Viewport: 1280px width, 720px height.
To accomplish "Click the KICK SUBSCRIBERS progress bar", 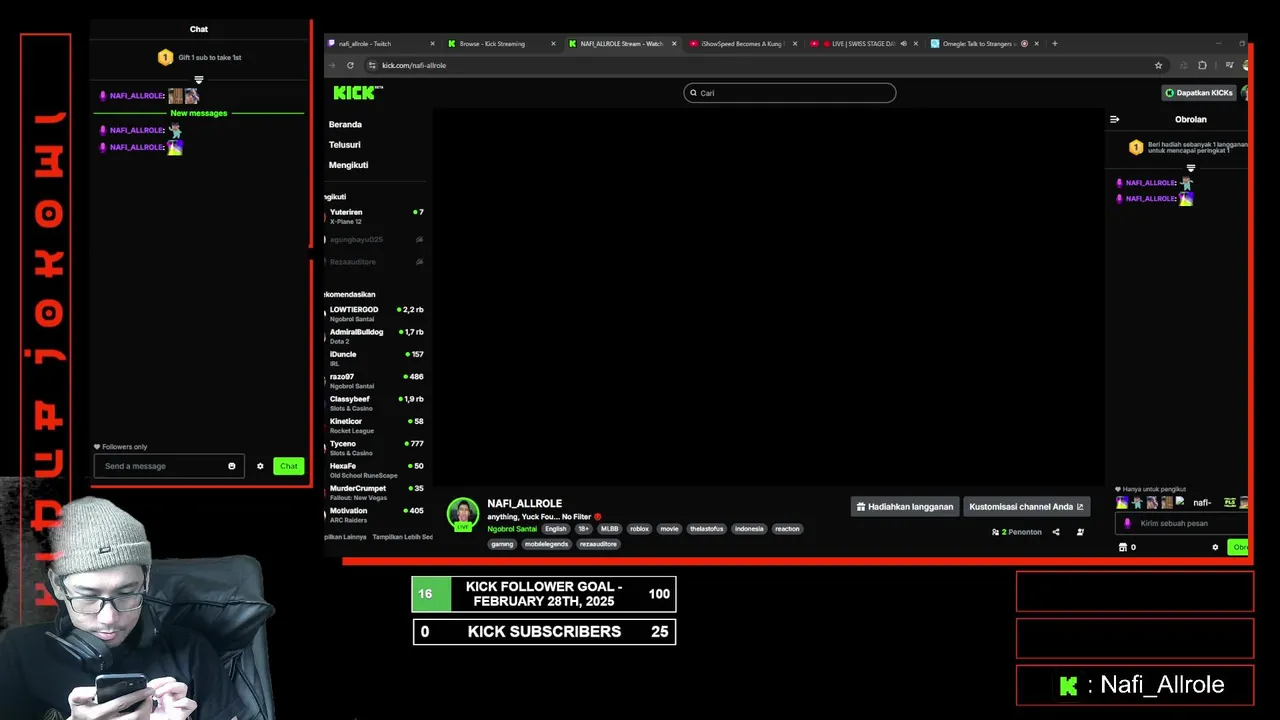I will click(544, 632).
